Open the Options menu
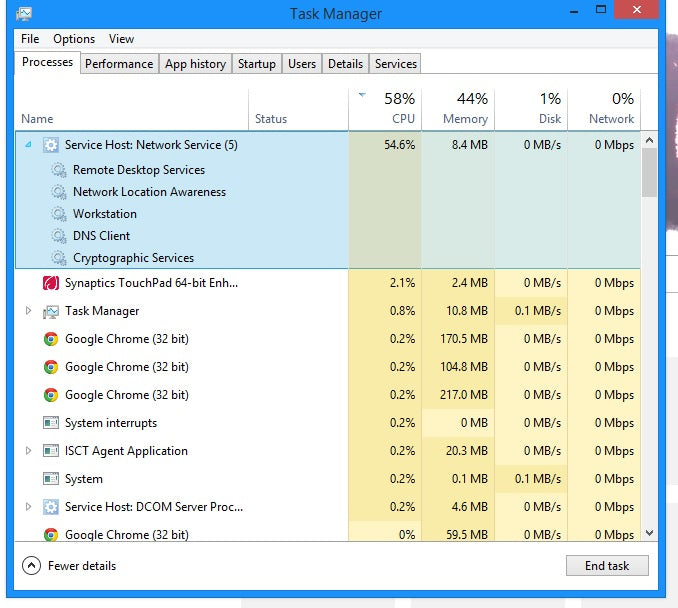 (x=74, y=39)
